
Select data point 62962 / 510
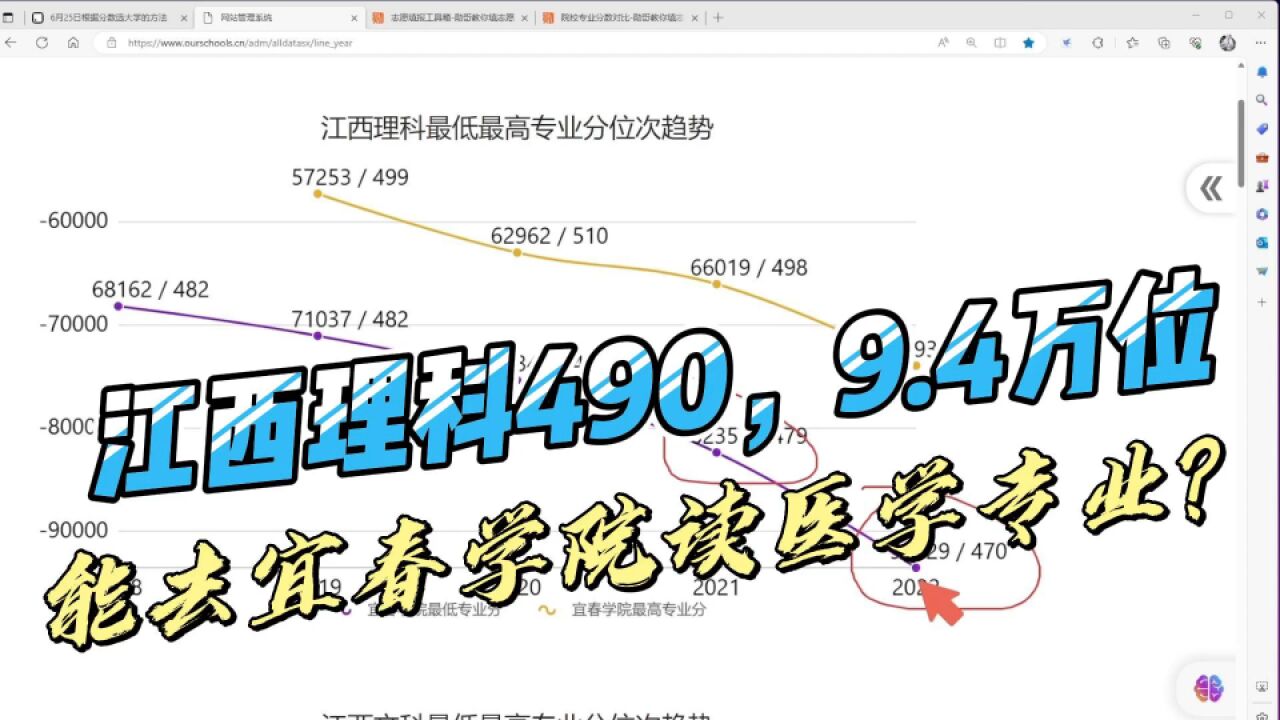tap(517, 252)
